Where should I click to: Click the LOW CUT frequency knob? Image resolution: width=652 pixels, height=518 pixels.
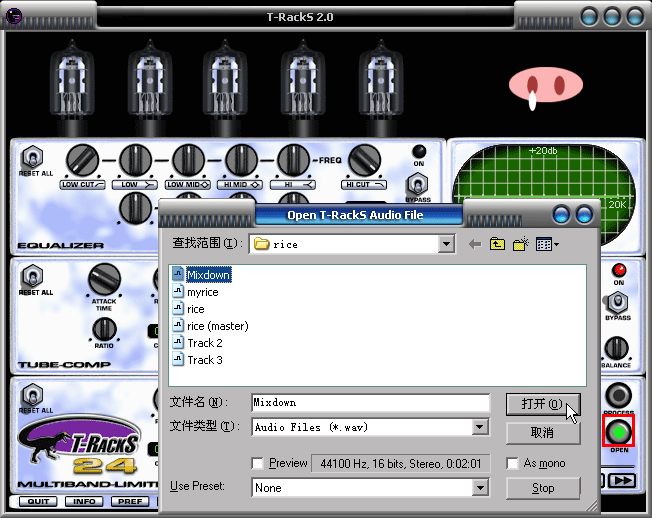coord(82,160)
